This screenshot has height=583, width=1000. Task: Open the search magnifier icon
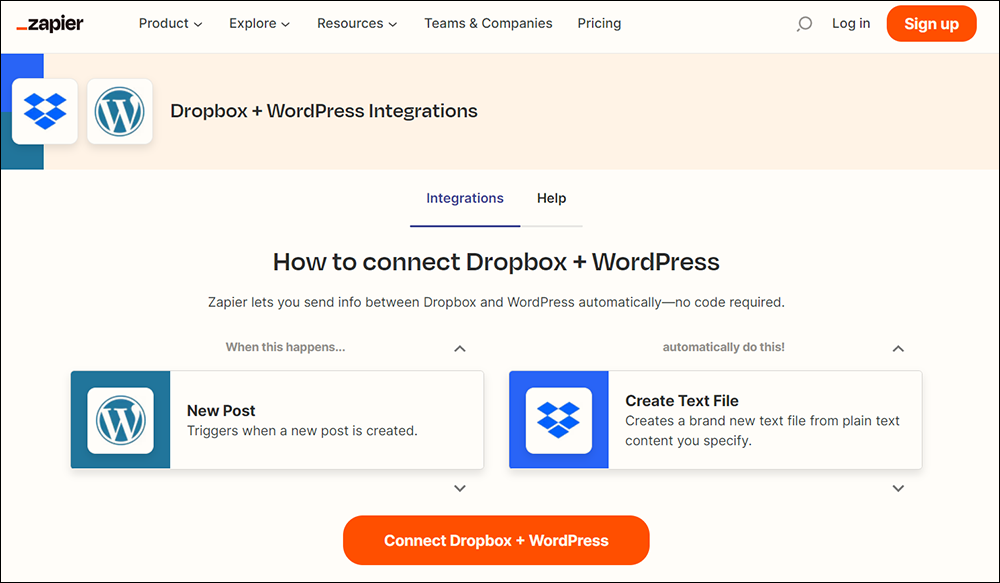coord(804,24)
